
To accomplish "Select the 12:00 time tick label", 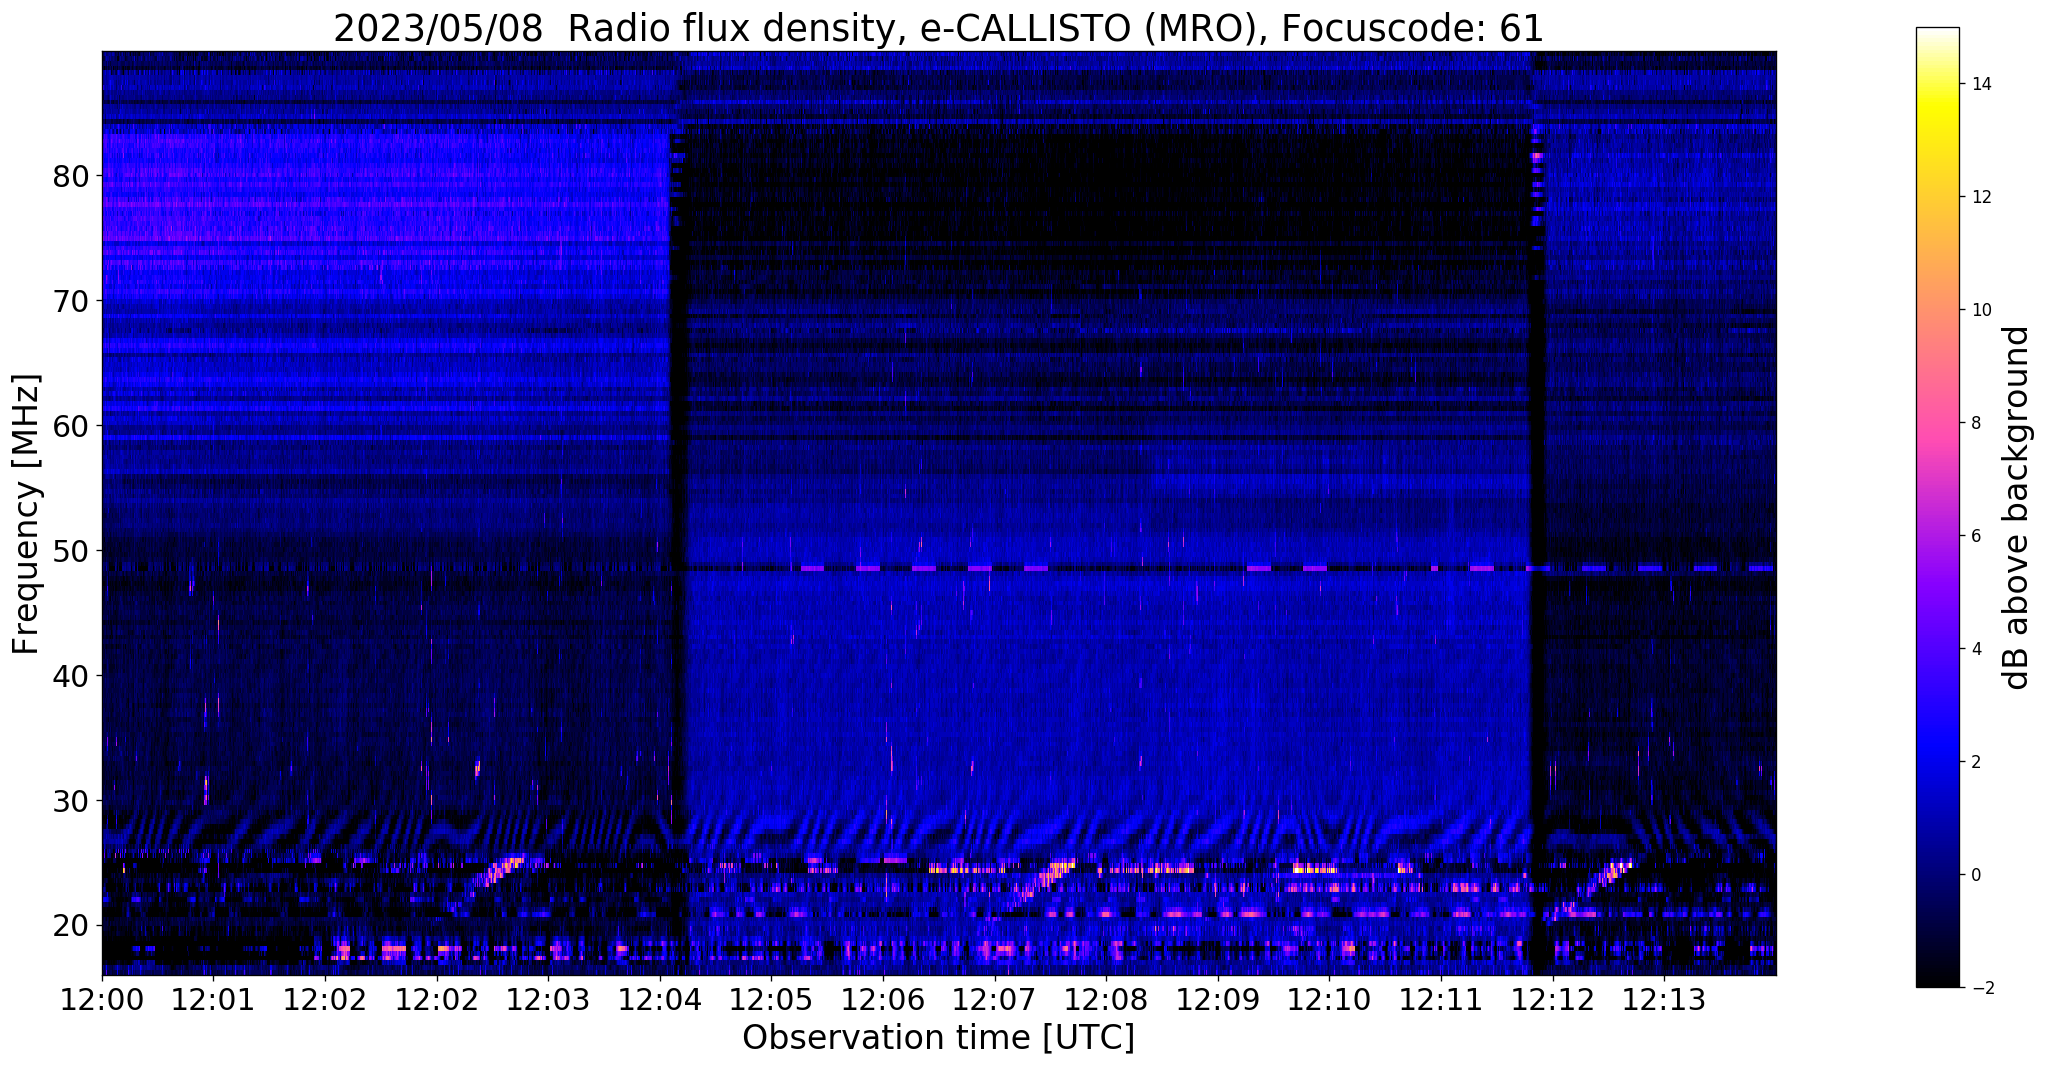I will click(102, 999).
